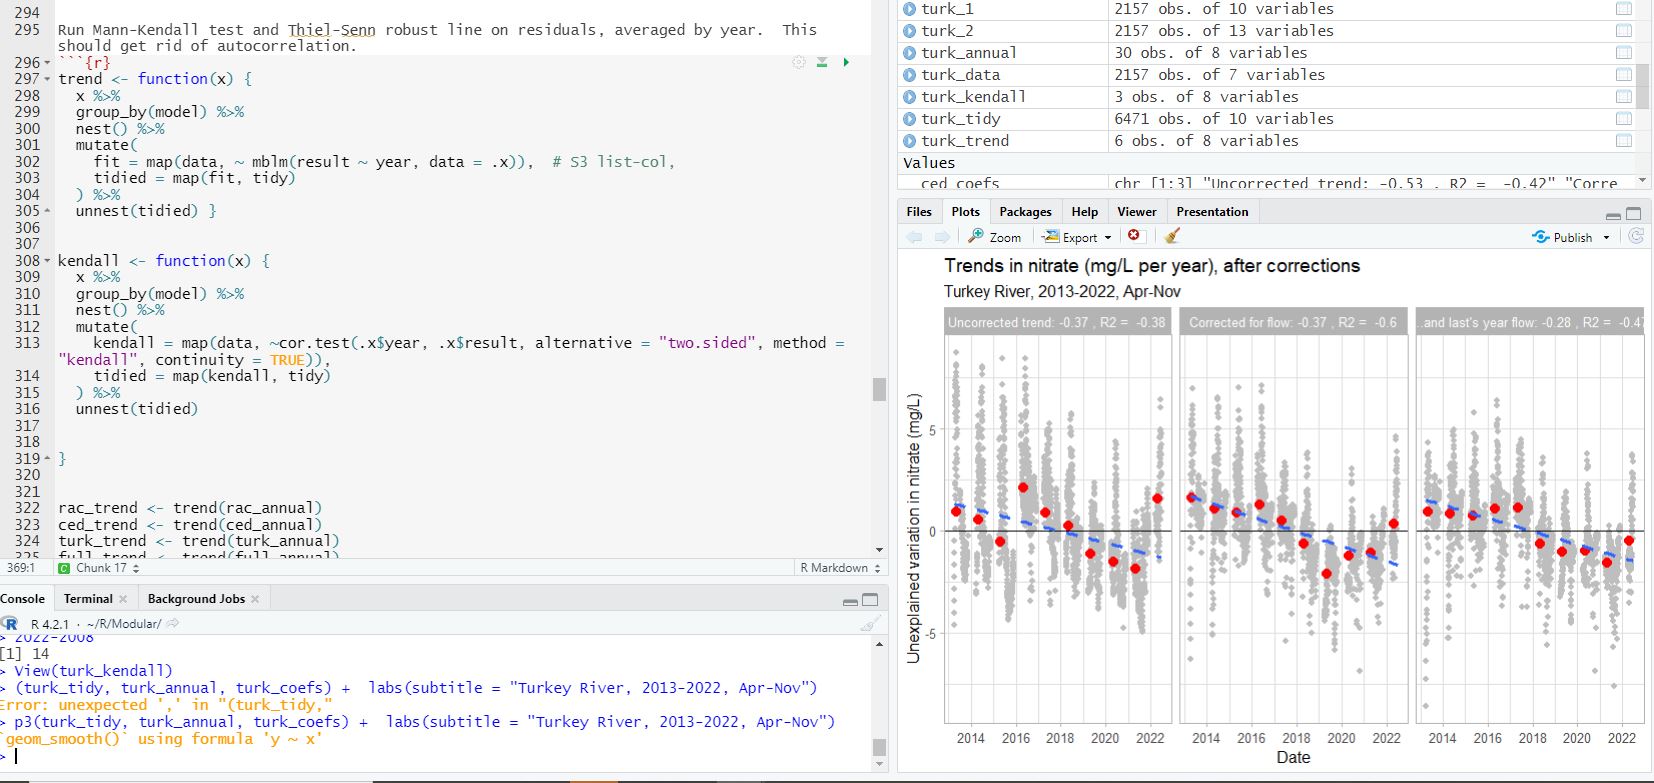Image resolution: width=1654 pixels, height=783 pixels.
Task: Expand the turk_1 data frame
Action: [x=909, y=9]
